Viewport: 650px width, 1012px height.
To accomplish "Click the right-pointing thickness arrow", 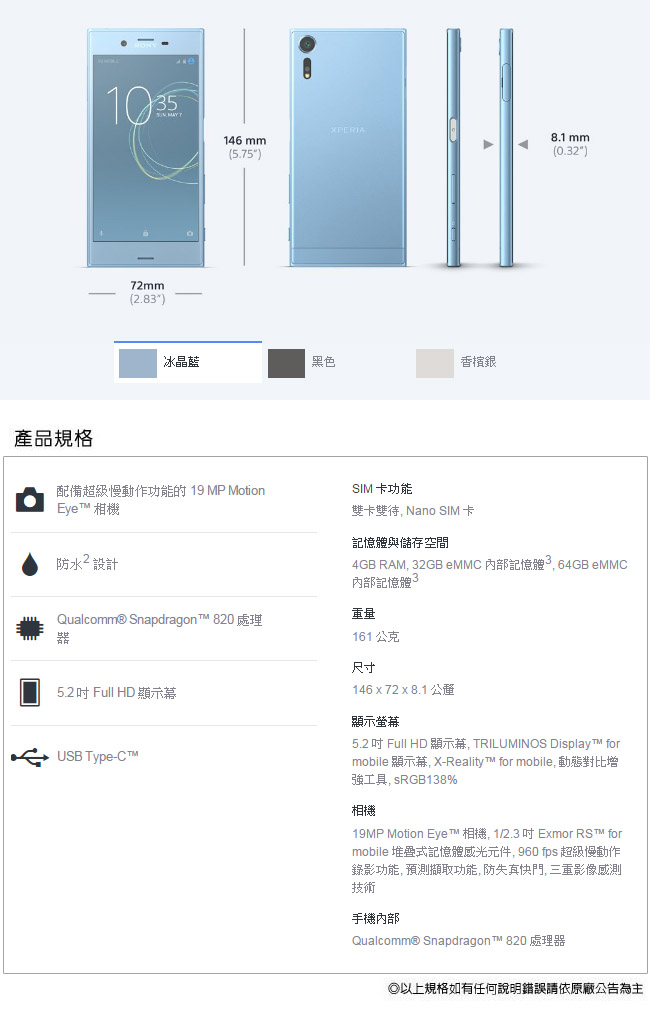I will click(x=489, y=145).
